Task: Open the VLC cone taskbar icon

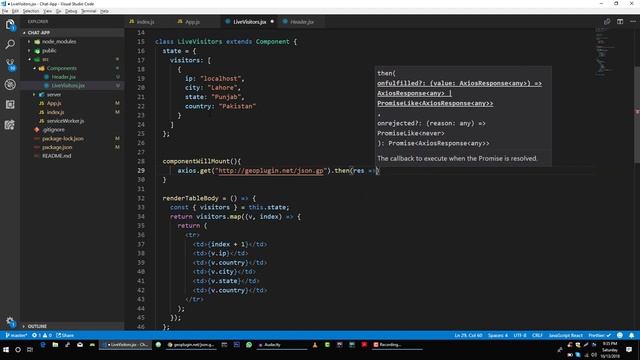Action: coord(315,345)
